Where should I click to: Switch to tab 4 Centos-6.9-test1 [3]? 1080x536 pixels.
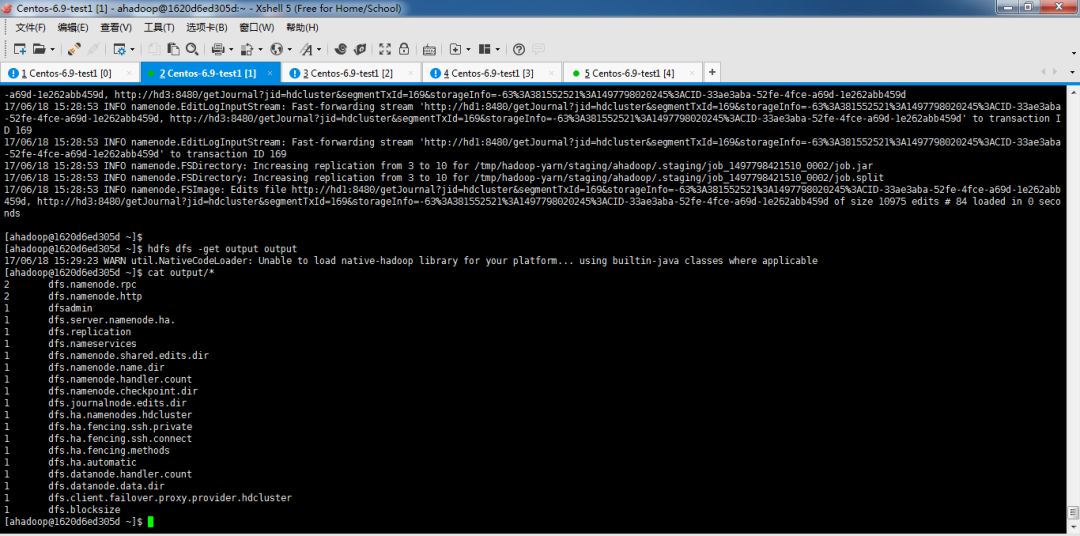pyautogui.click(x=492, y=73)
